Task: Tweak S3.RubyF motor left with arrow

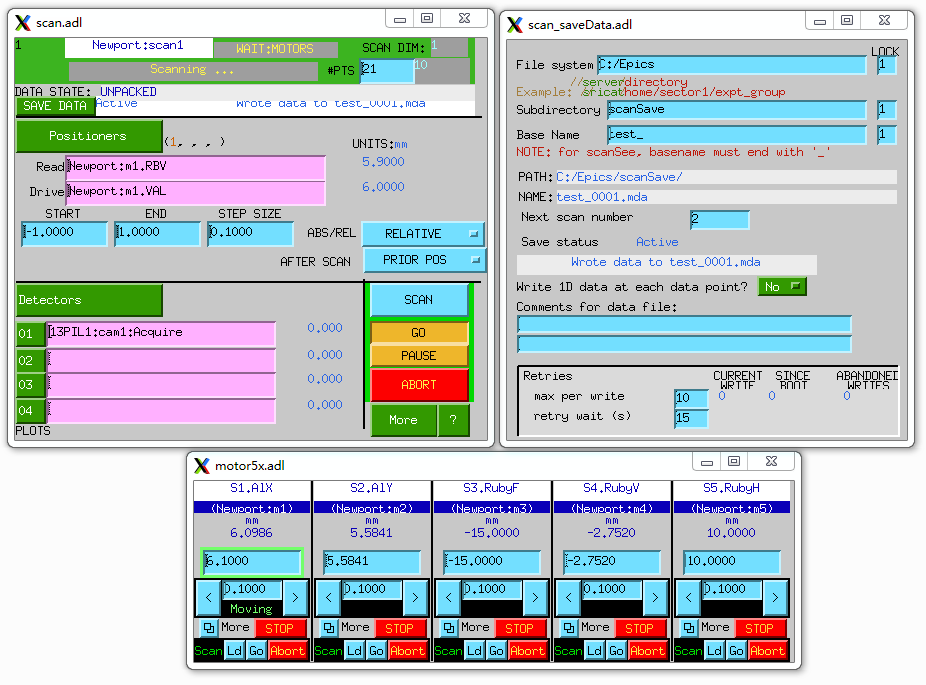Action: [x=448, y=598]
